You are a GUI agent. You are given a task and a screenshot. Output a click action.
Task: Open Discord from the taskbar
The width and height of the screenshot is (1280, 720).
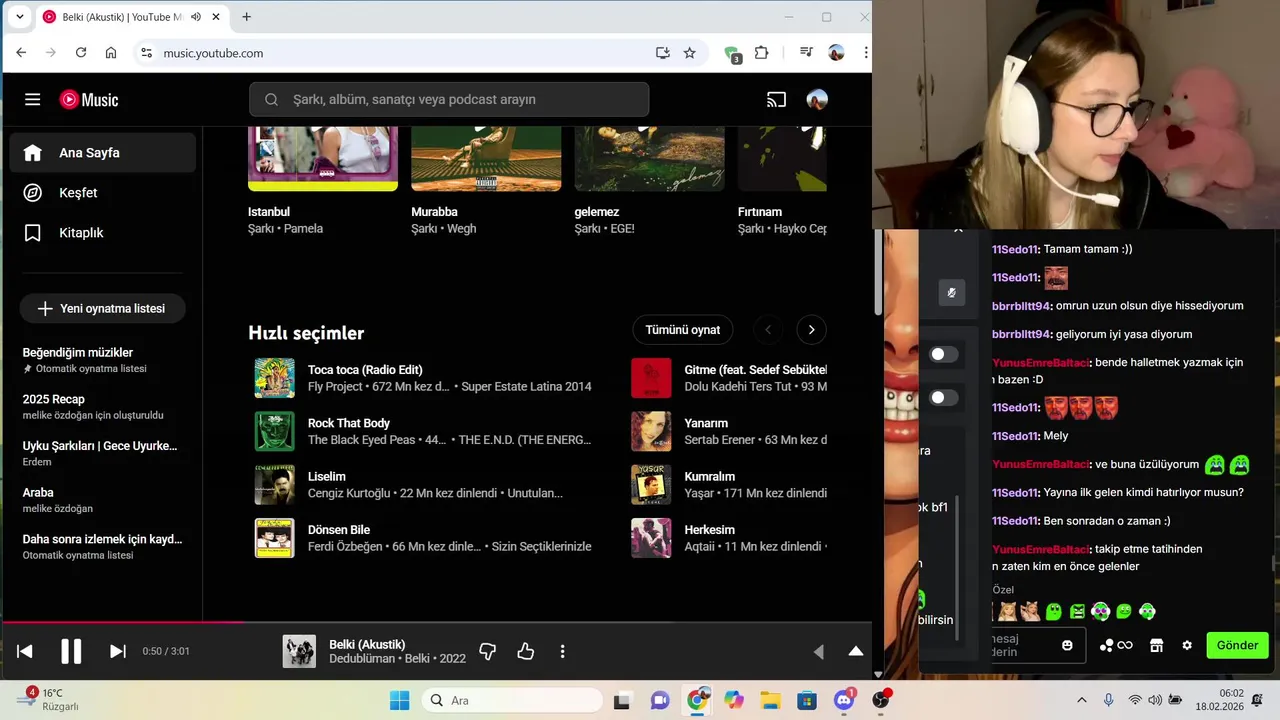point(844,700)
